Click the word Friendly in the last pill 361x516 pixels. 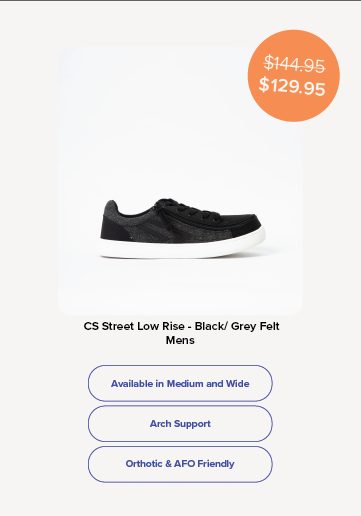[216, 464]
